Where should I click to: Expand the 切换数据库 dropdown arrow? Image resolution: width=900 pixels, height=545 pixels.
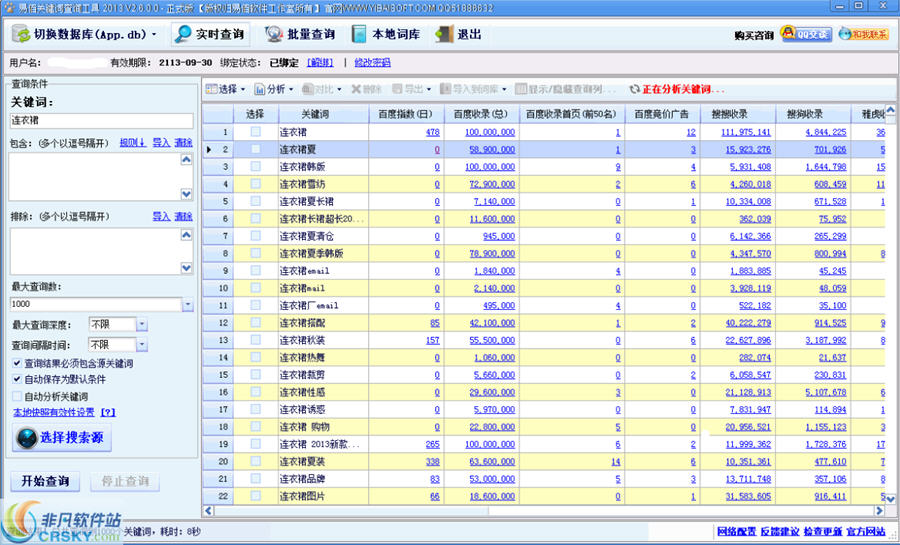(154, 34)
